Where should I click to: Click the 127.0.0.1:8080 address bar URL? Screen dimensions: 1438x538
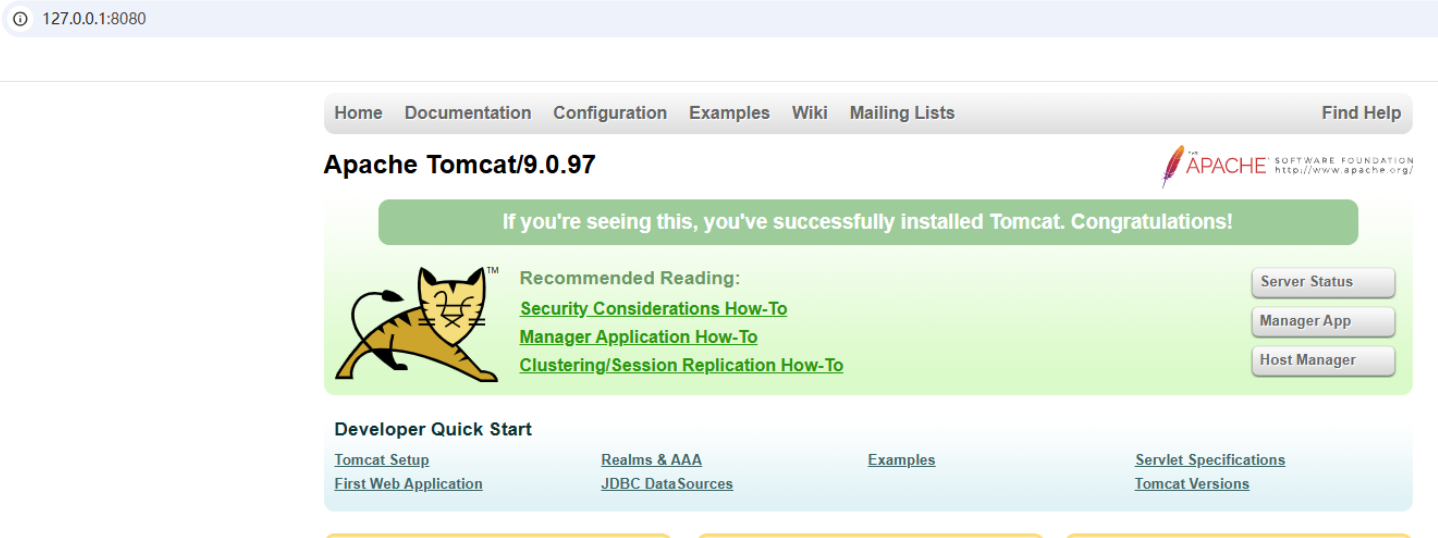(x=94, y=19)
